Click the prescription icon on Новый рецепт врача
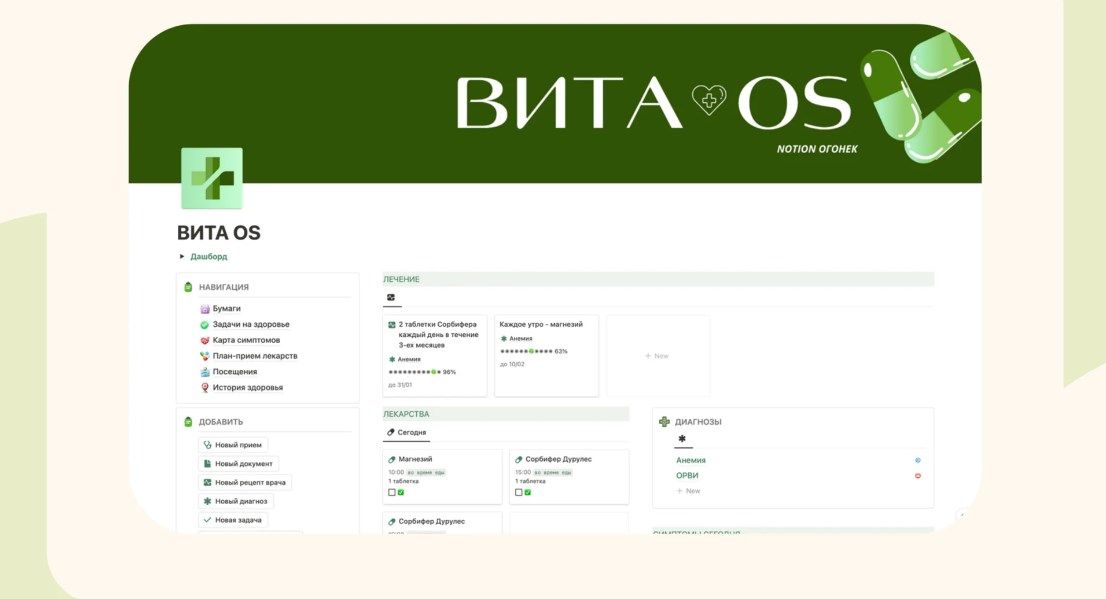The height and width of the screenshot is (599, 1106). tap(207, 483)
